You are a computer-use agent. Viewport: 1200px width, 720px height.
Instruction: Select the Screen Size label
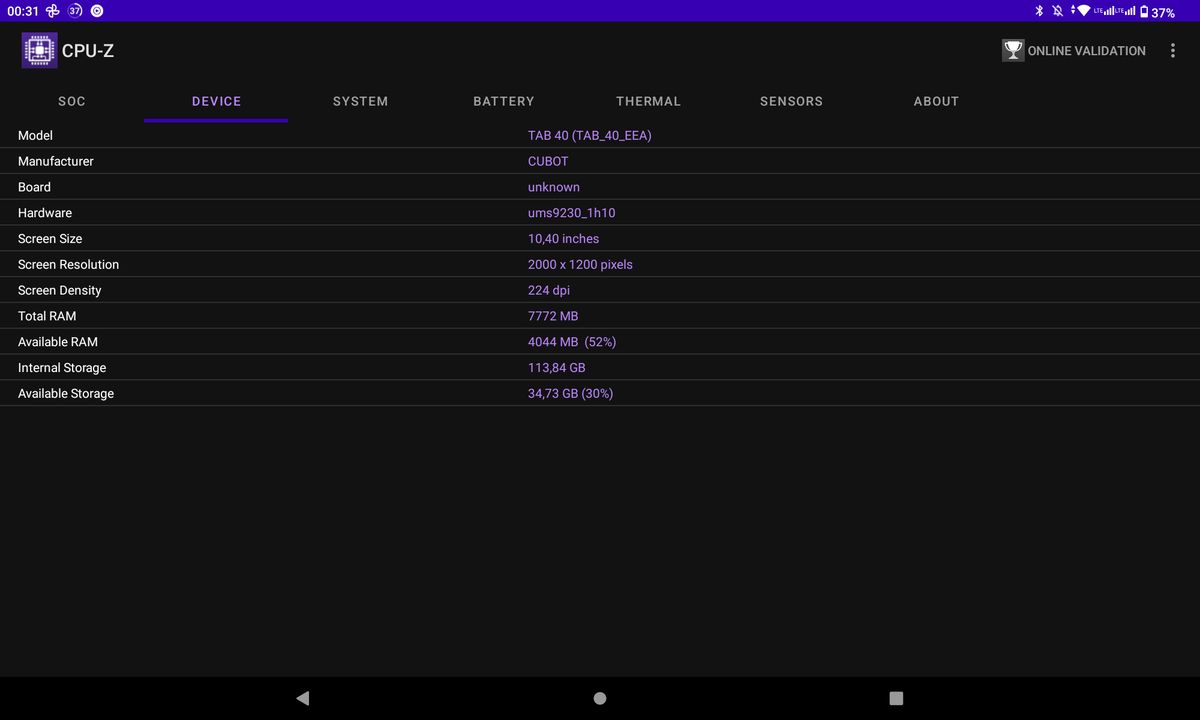50,239
